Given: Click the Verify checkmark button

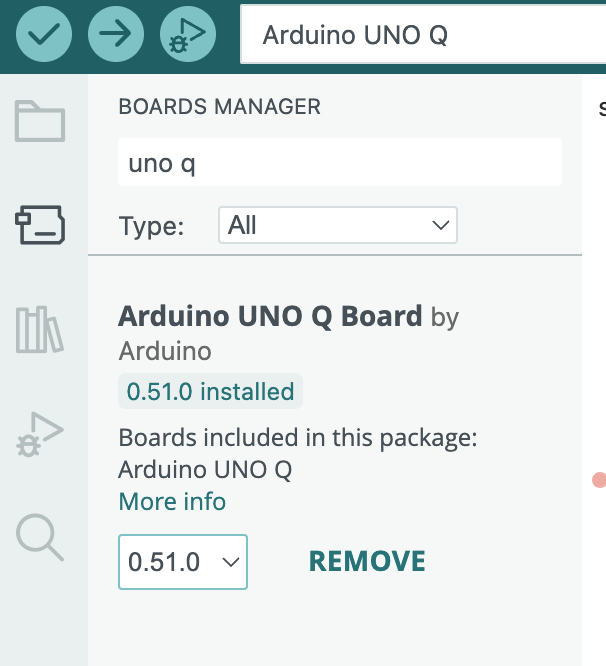Looking at the screenshot, I should [43, 36].
